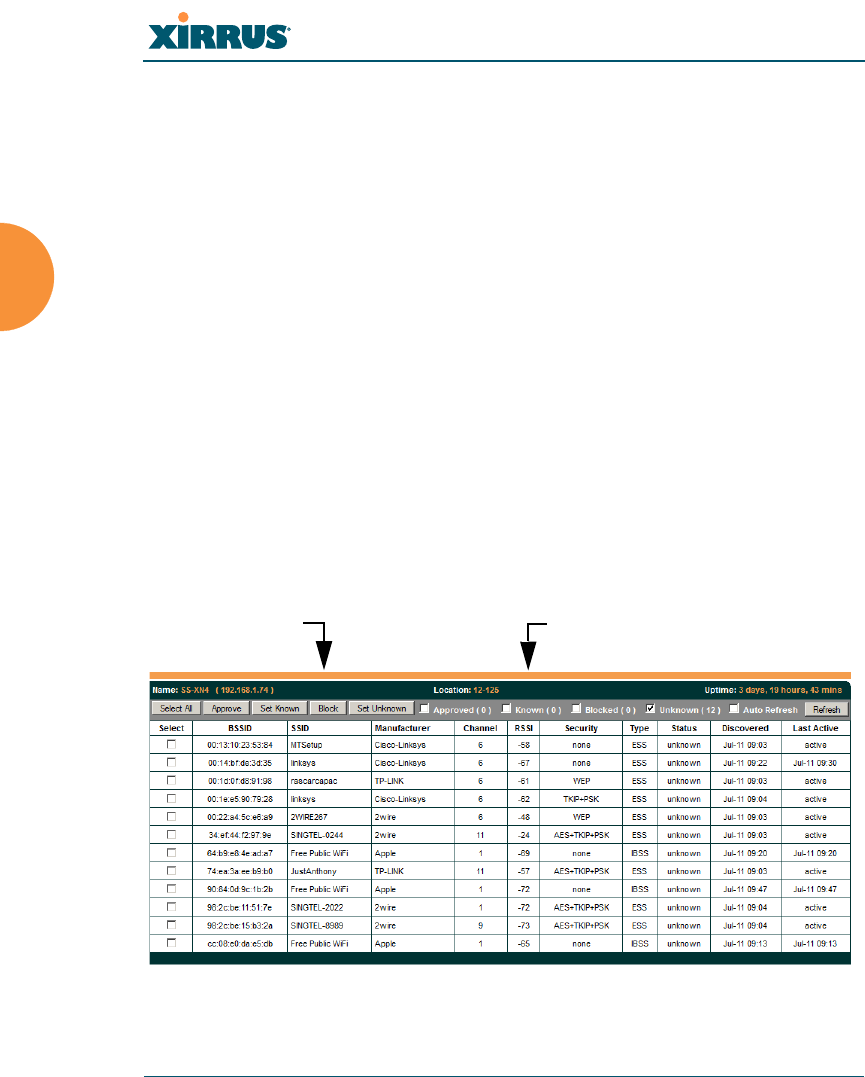Click the Select All button

point(176,709)
